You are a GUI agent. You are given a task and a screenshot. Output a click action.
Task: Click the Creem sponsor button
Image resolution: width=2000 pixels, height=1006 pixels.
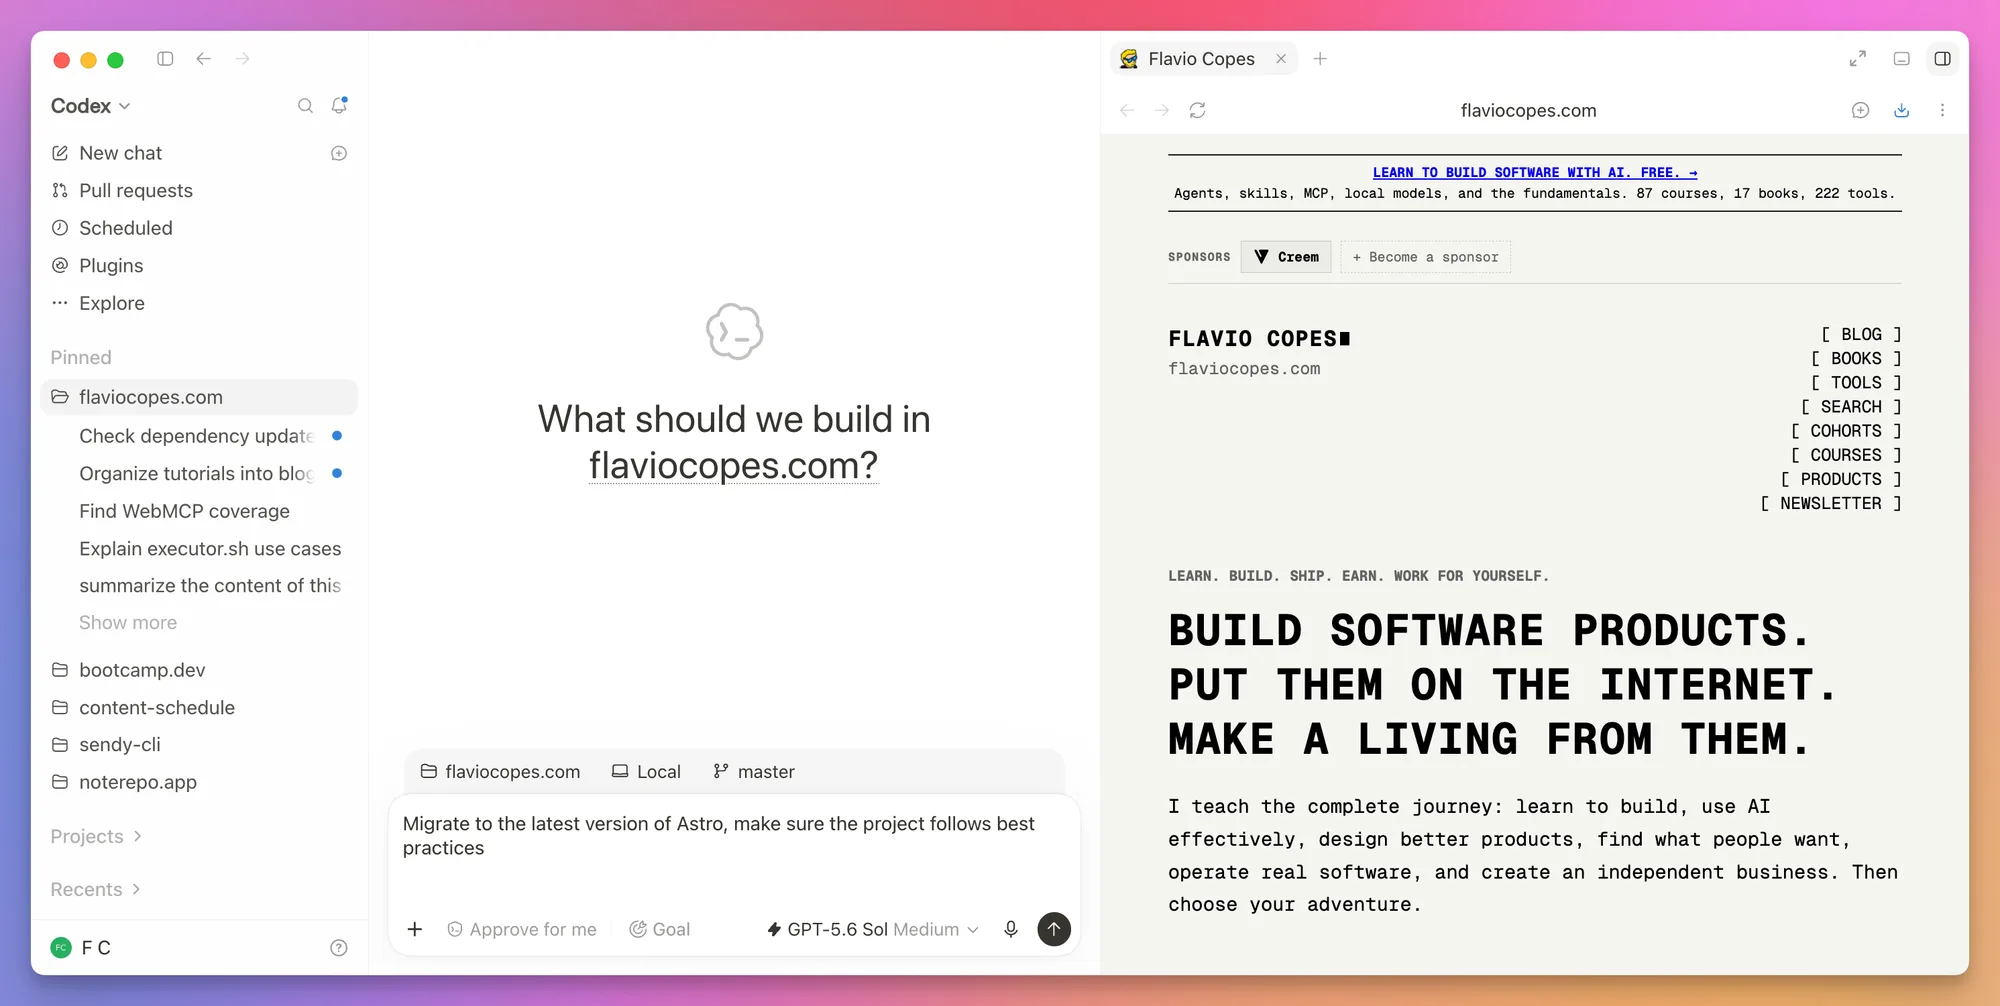1286,257
